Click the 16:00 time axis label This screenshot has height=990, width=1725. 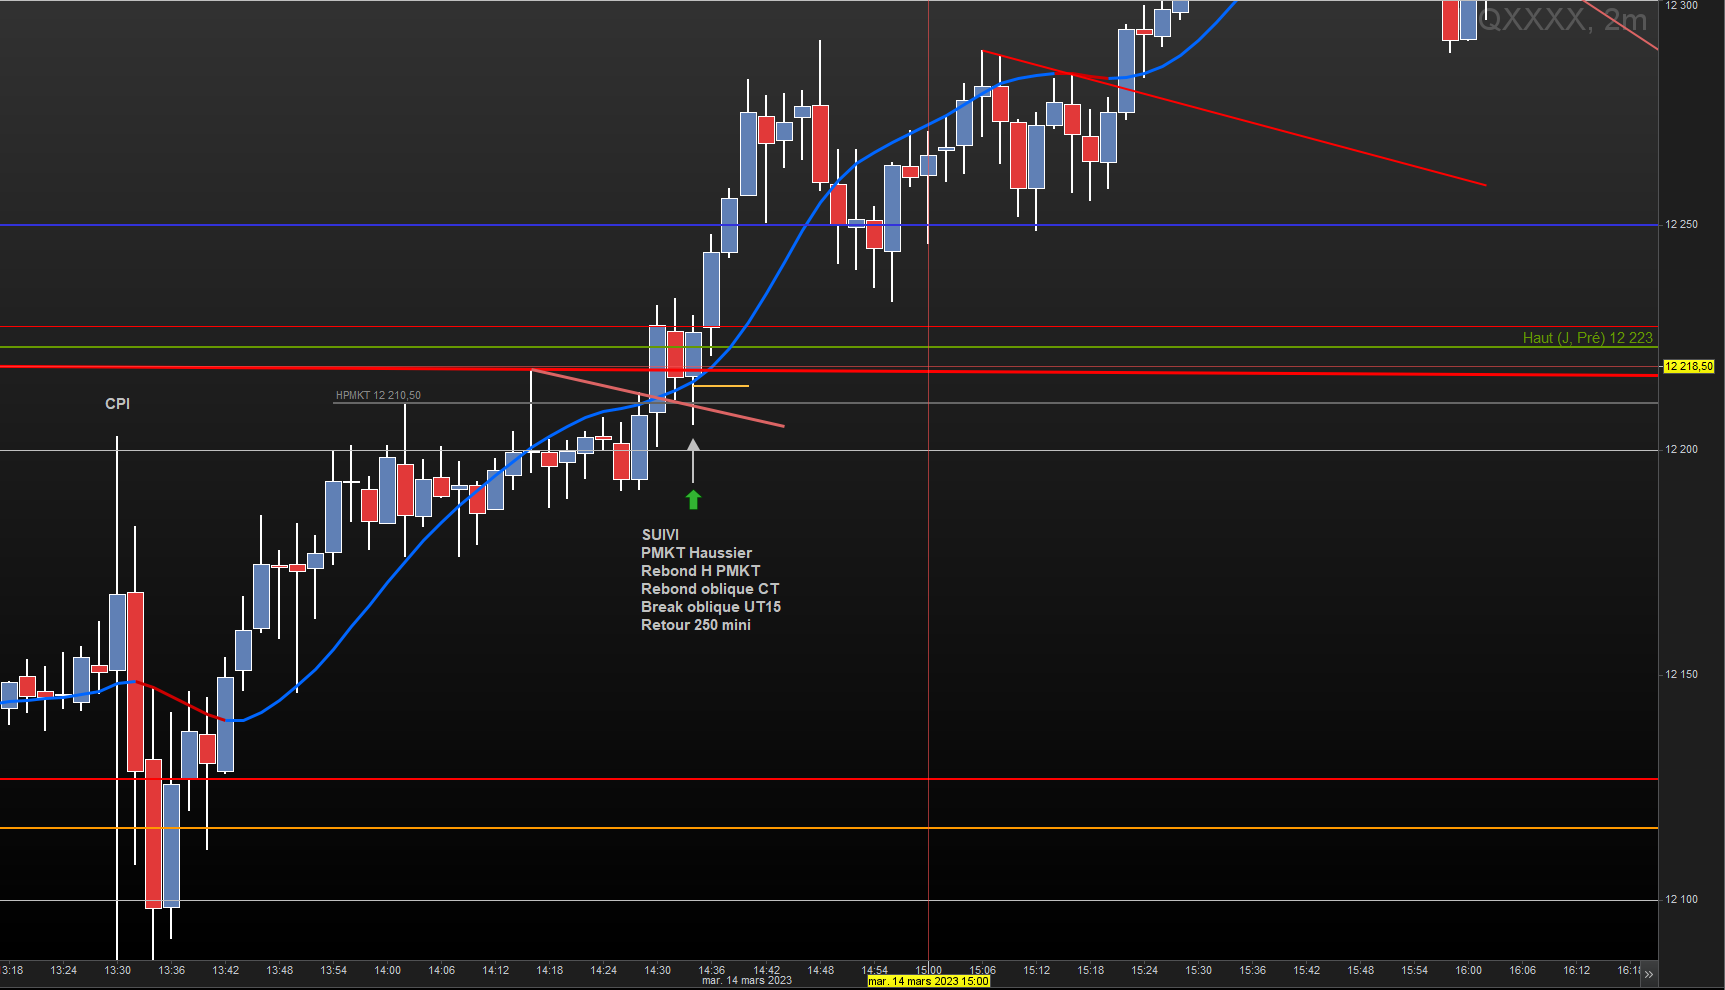(x=1468, y=970)
